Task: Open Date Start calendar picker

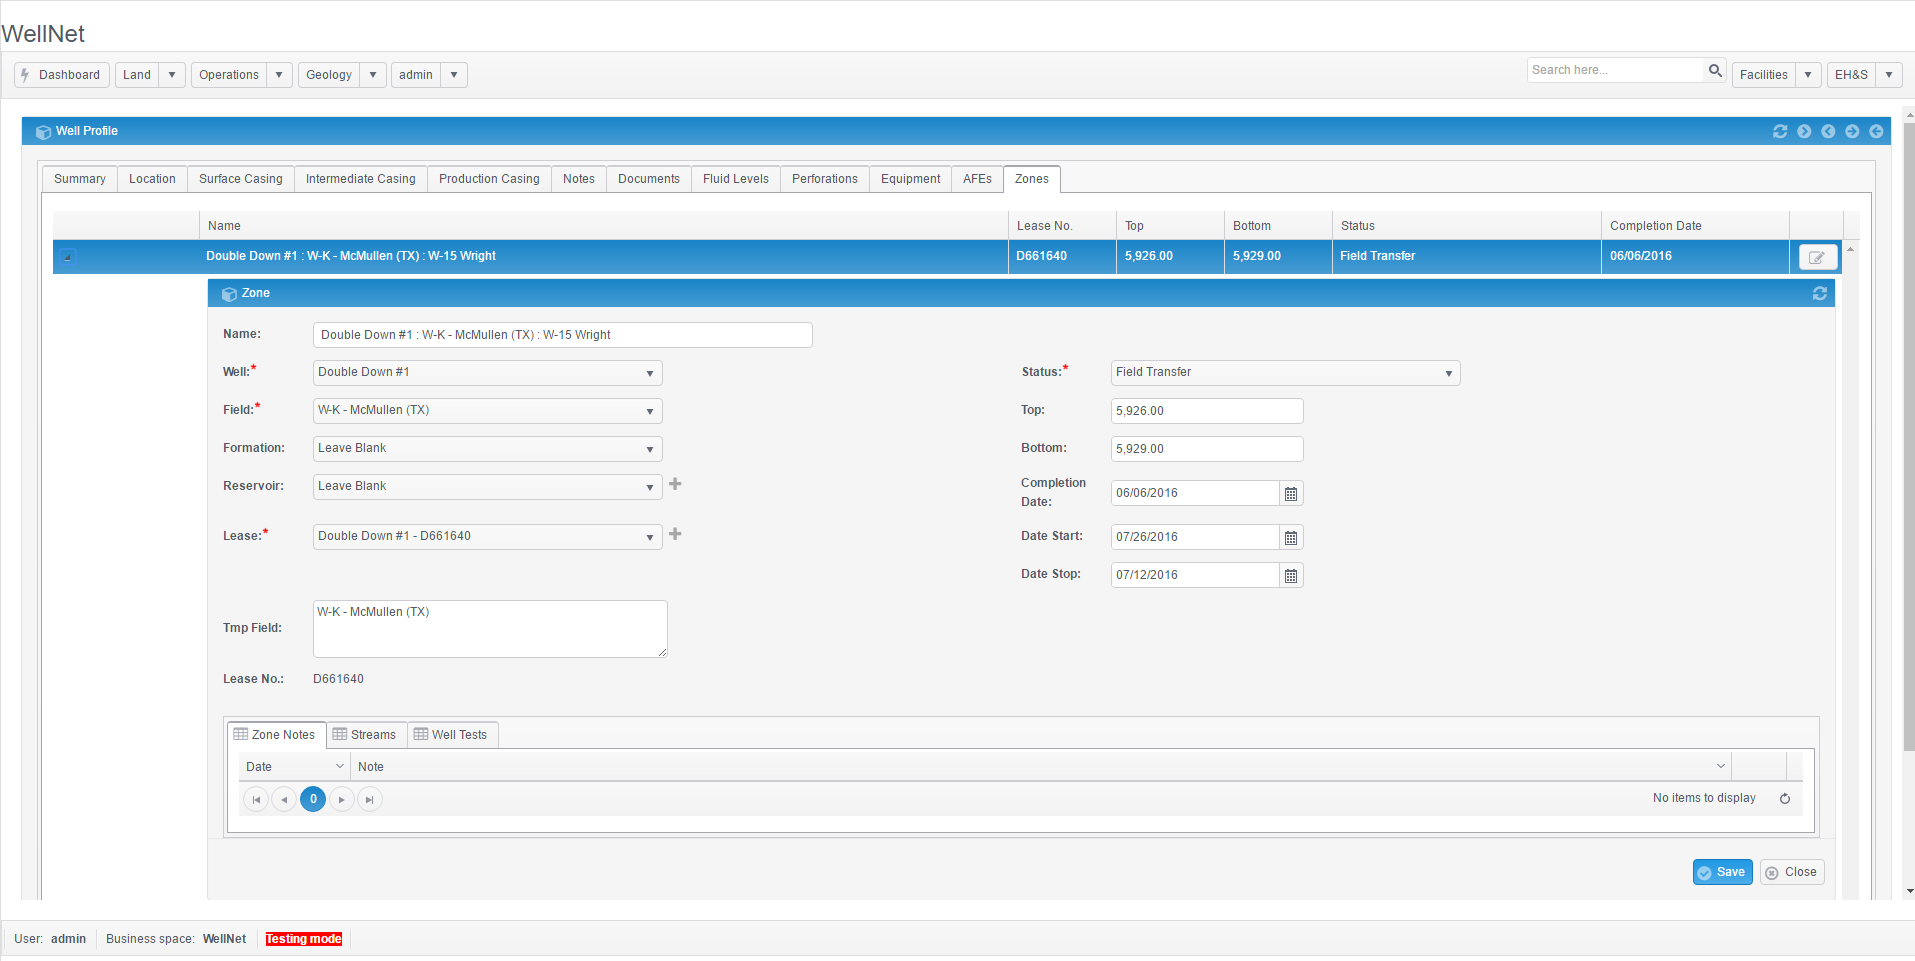Action: coord(1291,537)
